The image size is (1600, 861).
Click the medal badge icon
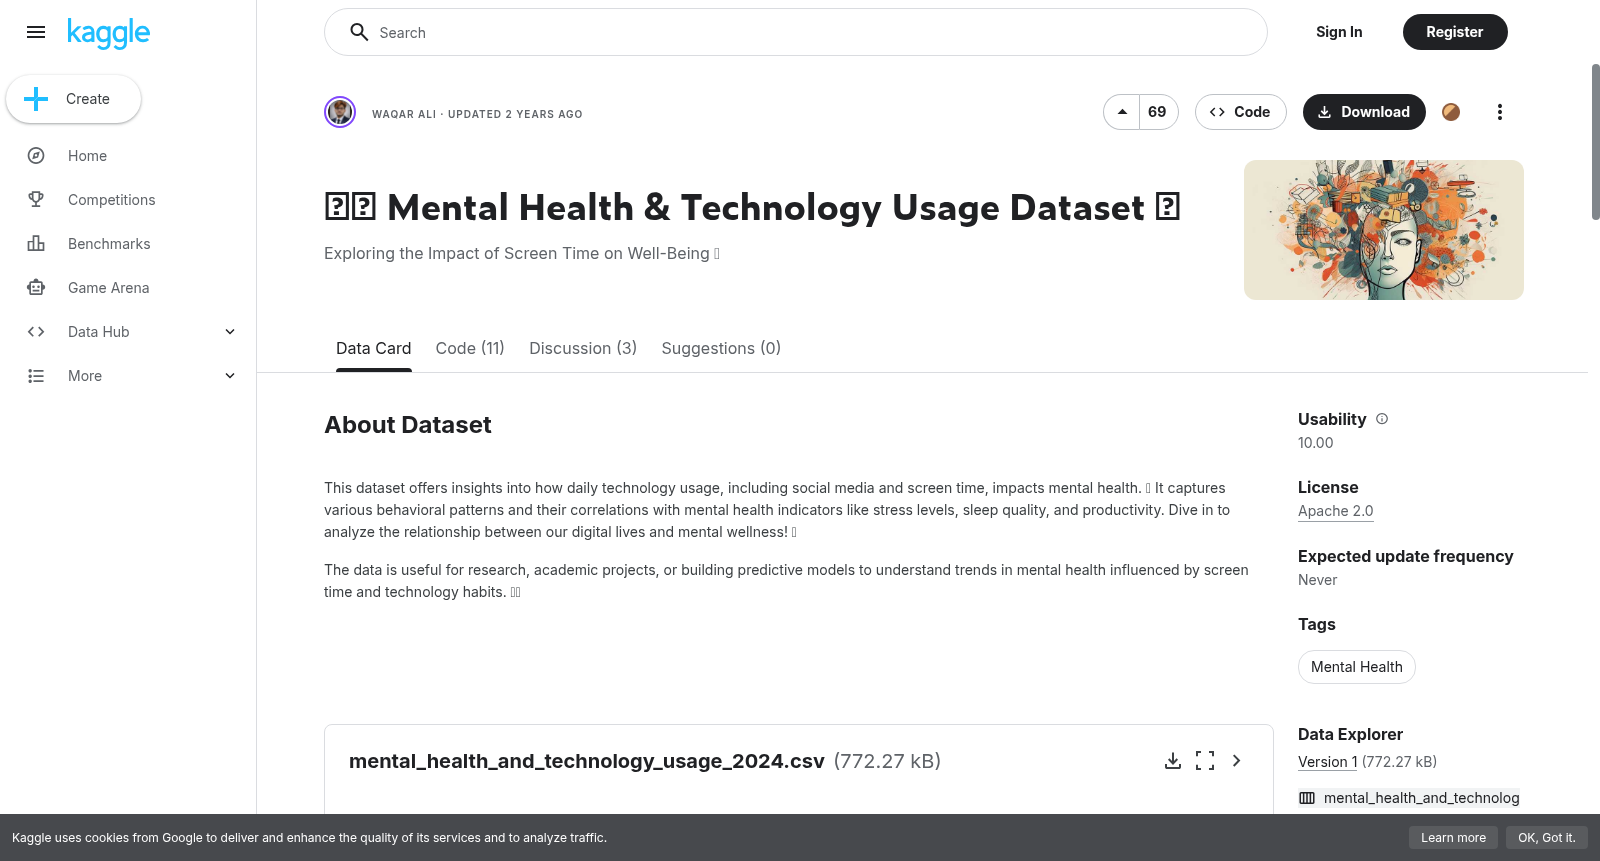(1451, 112)
